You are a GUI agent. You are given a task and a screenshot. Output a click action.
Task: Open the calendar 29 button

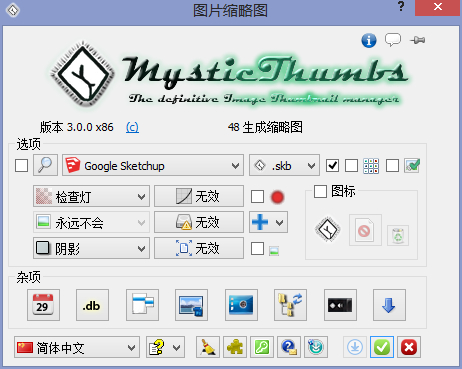point(43,305)
